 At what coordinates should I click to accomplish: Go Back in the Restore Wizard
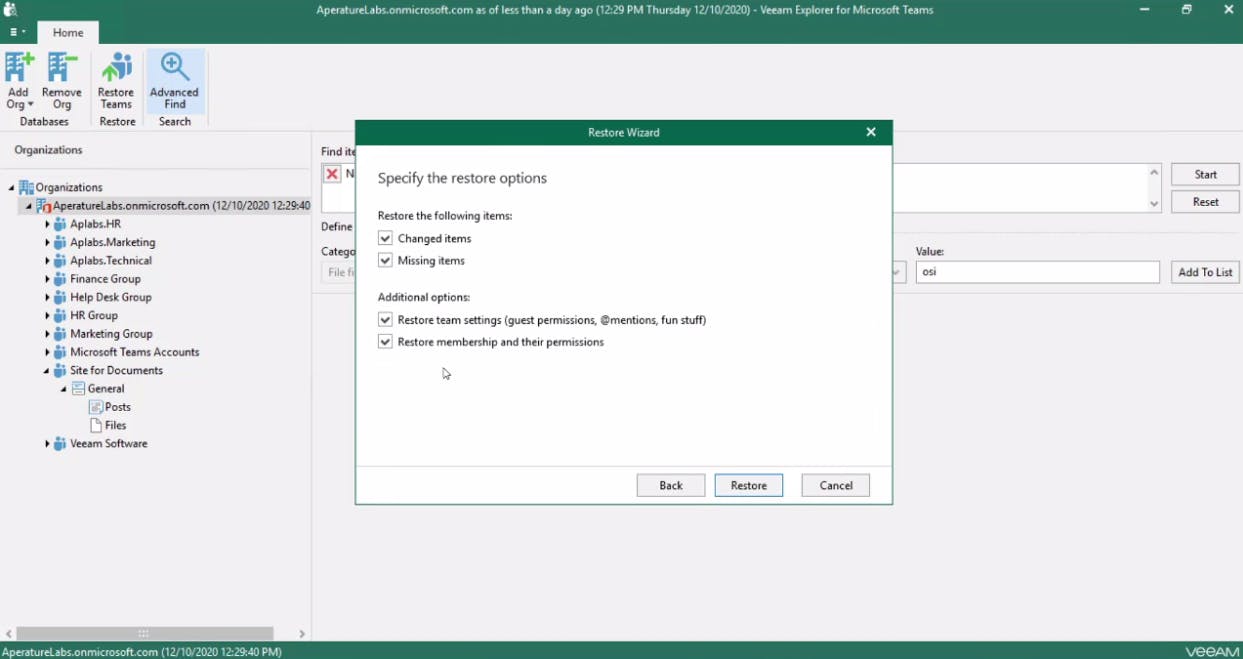coord(671,485)
